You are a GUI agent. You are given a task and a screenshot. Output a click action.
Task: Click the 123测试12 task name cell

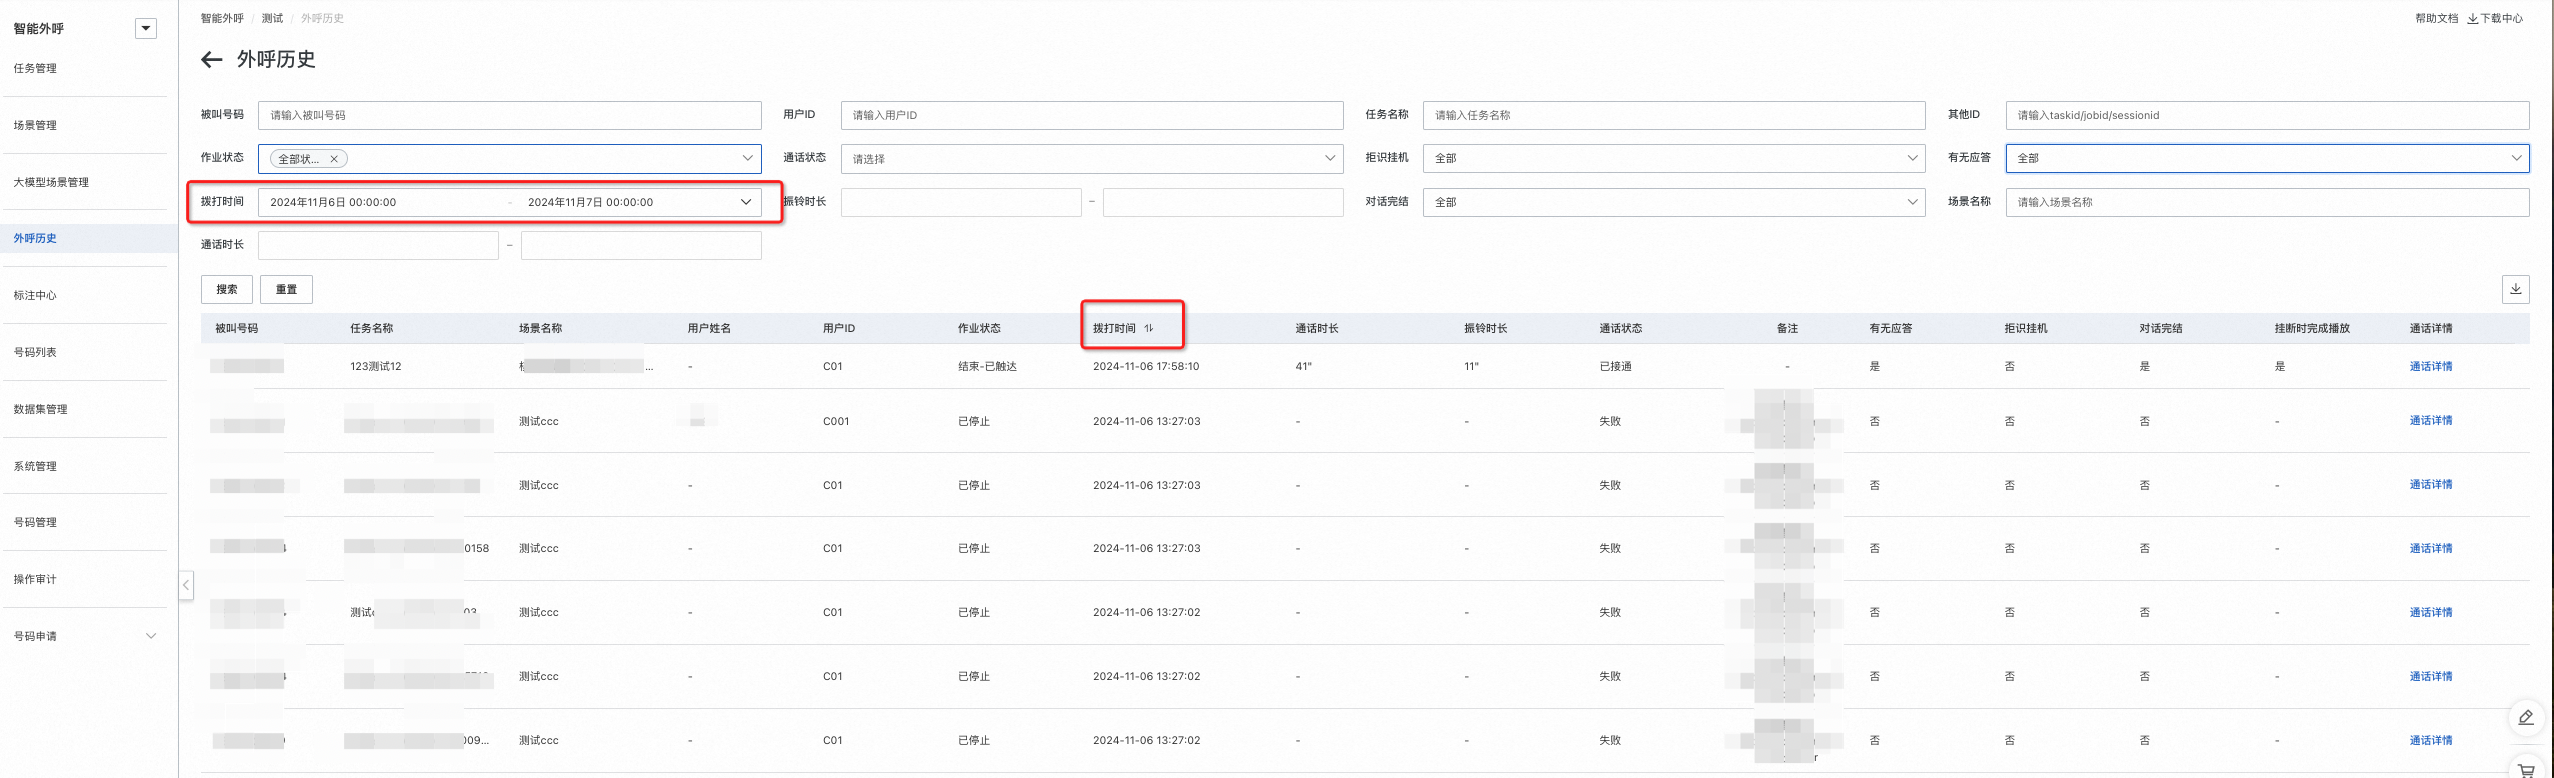pyautogui.click(x=376, y=366)
